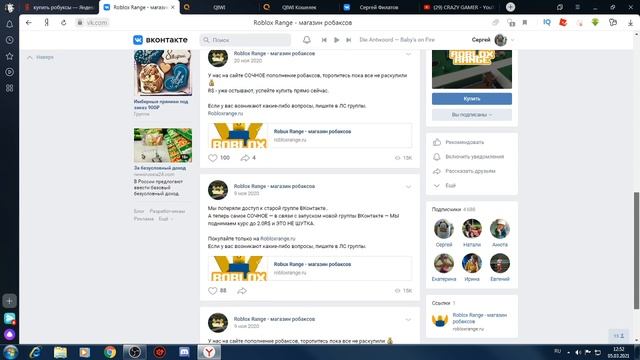Open Discord from the taskbar
Image resolution: width=640 pixels, height=360 pixels.
pyautogui.click(x=184, y=352)
